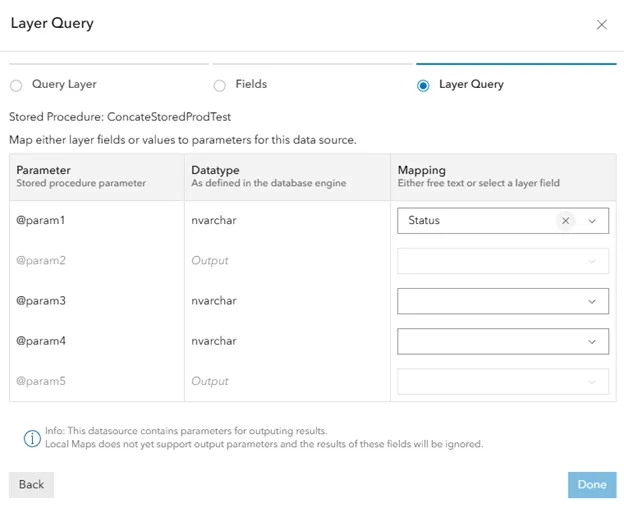Click the Parameter column header
This screenshot has width=624, height=508.
click(97, 177)
